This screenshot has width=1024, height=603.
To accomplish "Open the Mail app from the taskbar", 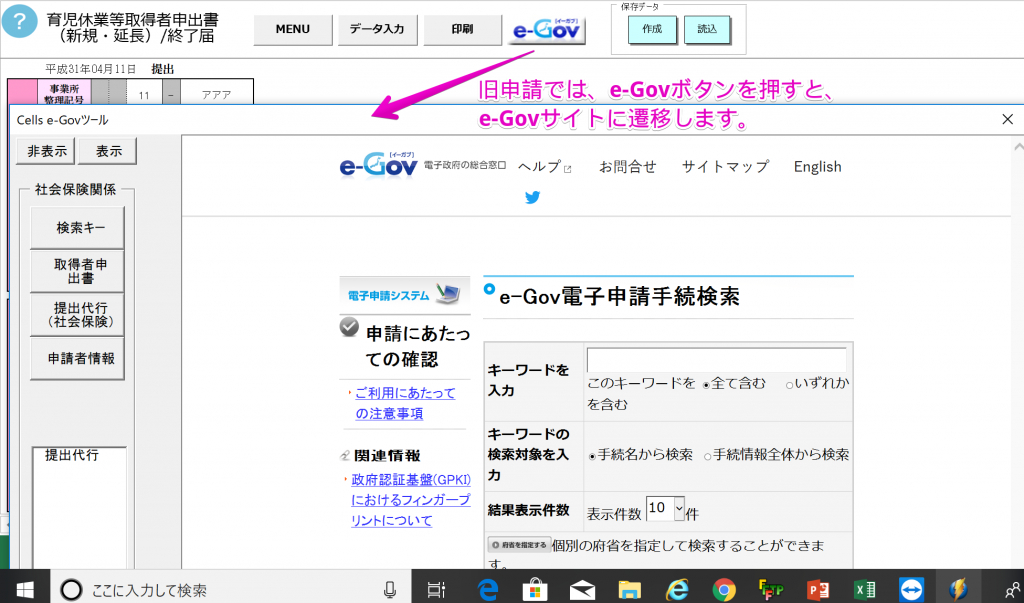I will 582,590.
